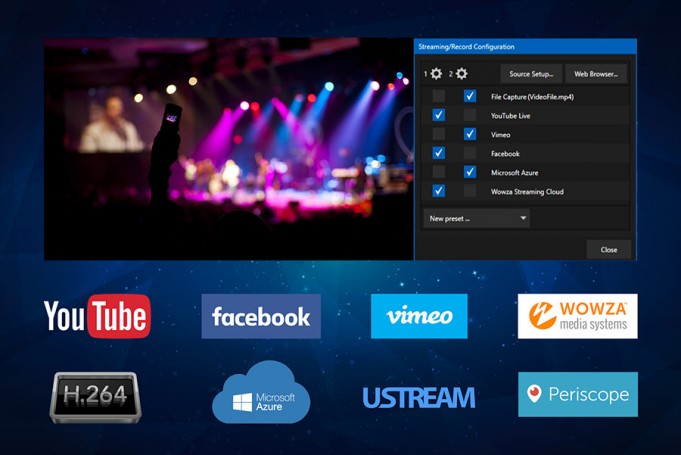
Task: Select the YouTube Live row label
Action: 510,116
